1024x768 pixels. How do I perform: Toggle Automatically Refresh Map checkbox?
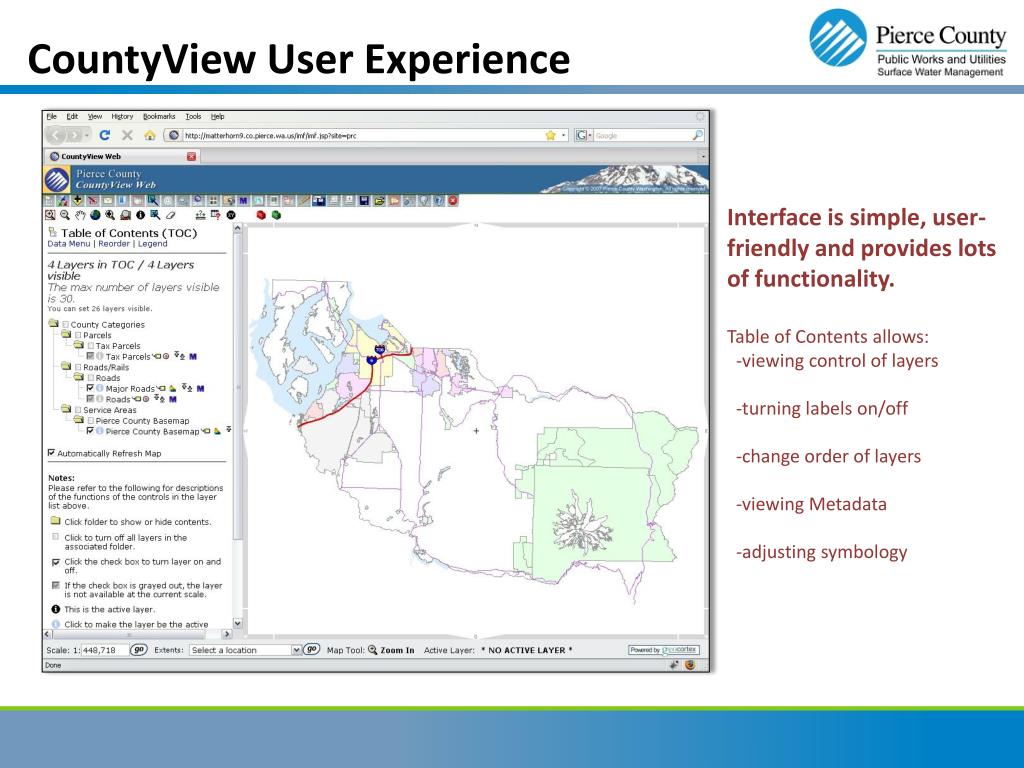click(x=52, y=453)
